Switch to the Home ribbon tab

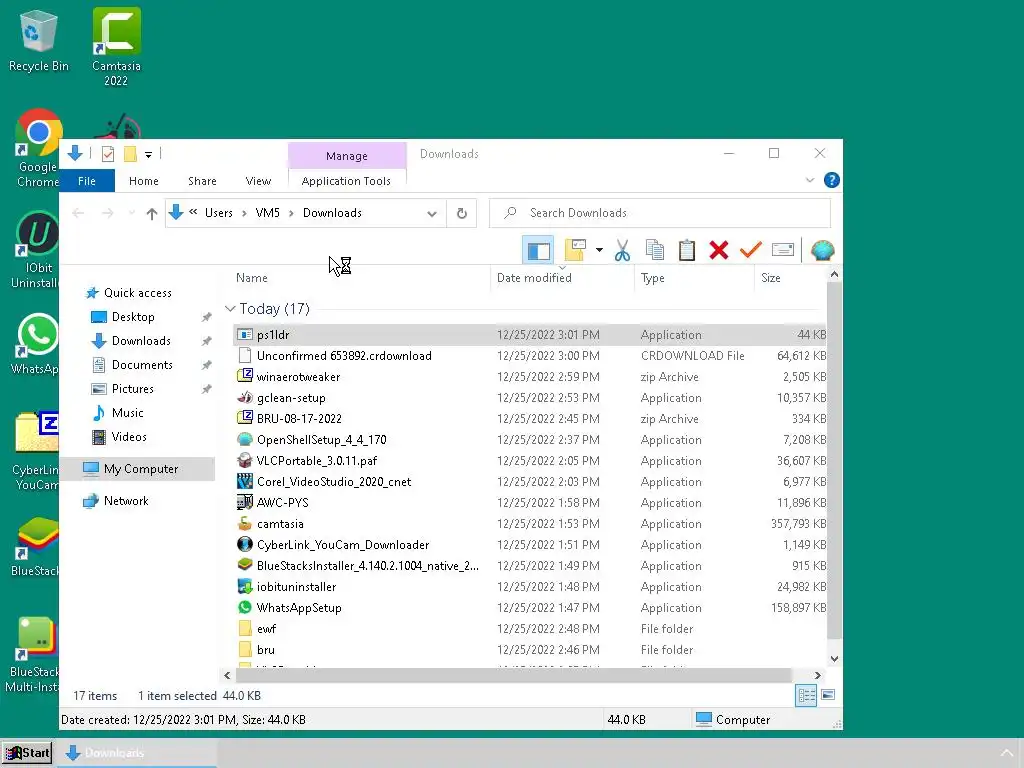click(144, 181)
